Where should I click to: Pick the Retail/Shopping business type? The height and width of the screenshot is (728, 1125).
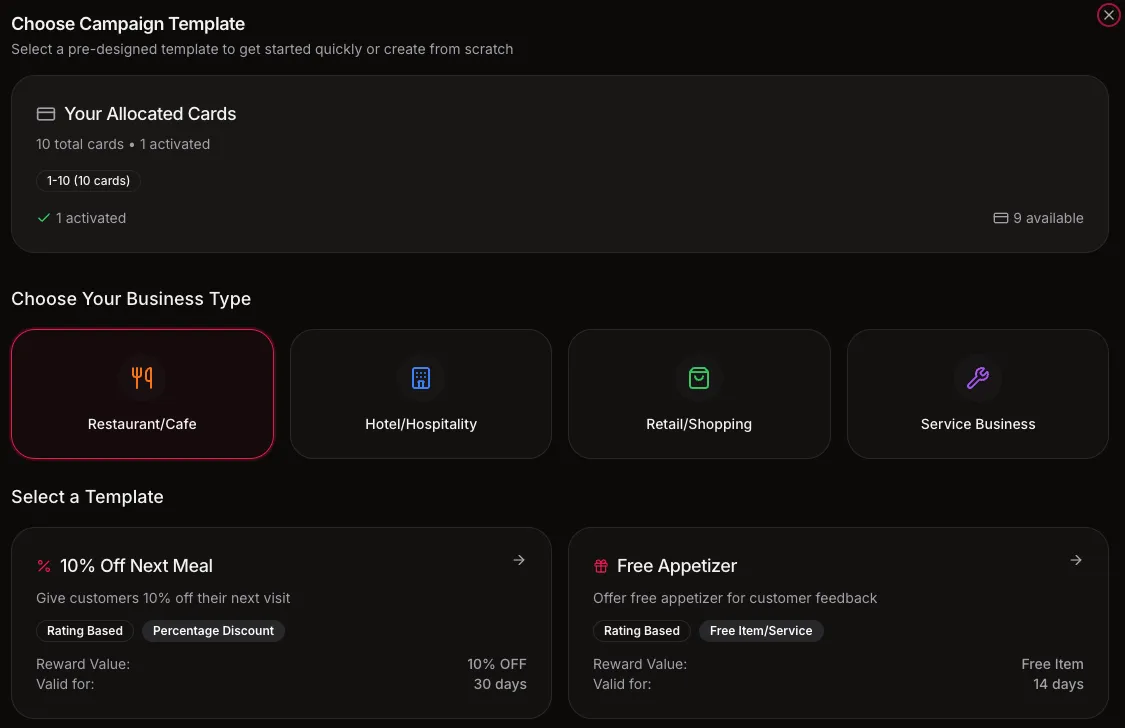click(699, 424)
